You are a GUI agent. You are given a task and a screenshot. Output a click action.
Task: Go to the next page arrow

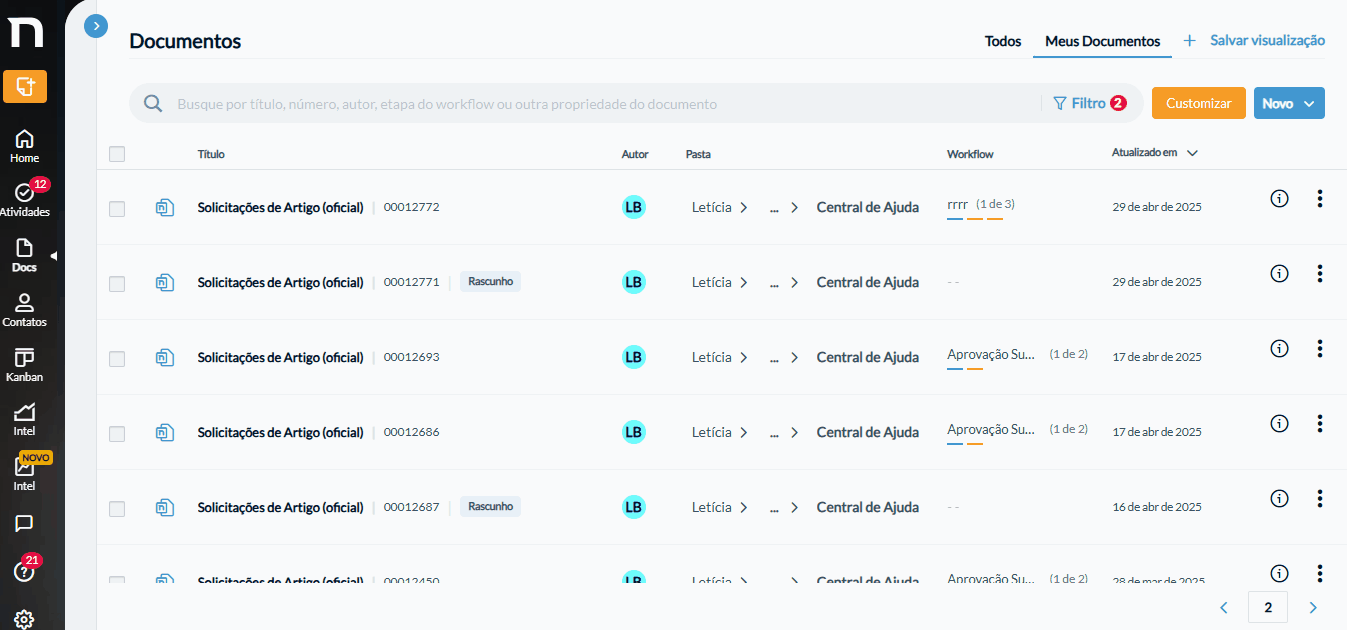pyautogui.click(x=1313, y=607)
